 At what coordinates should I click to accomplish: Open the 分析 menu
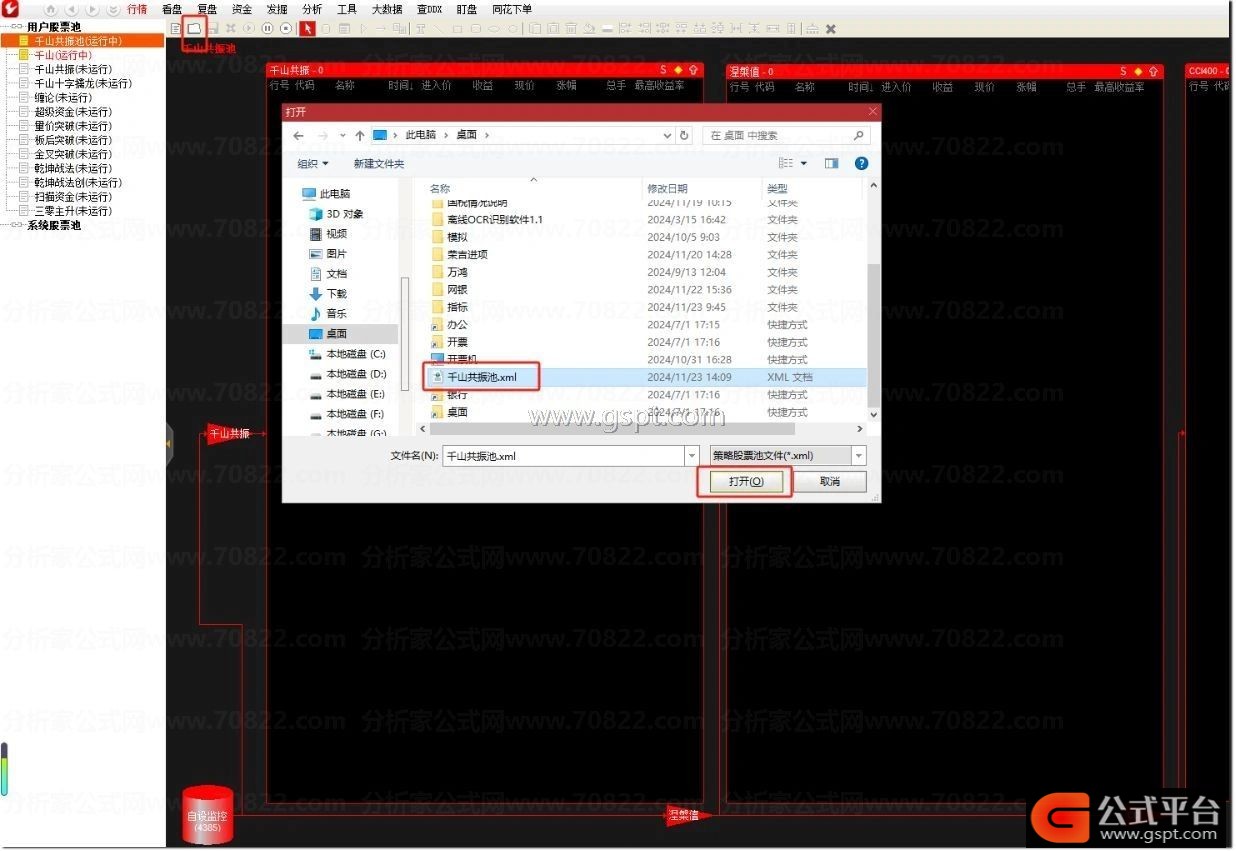(x=312, y=9)
